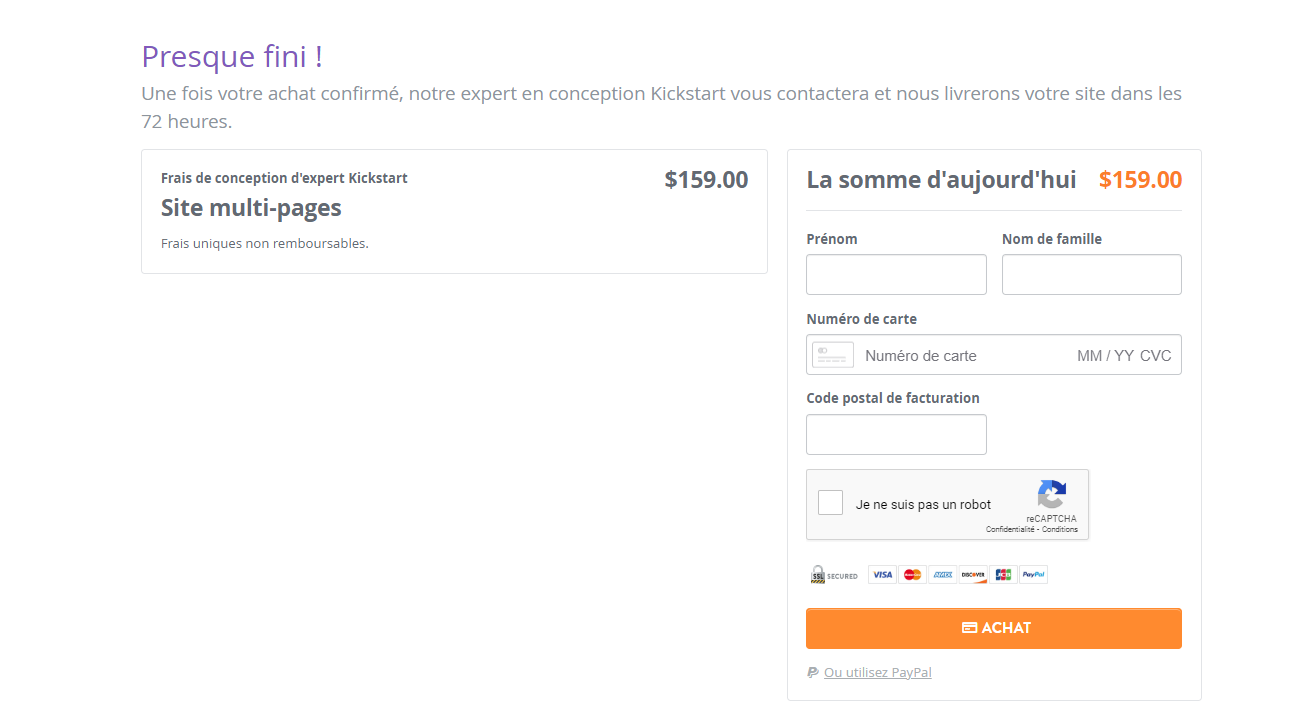Focus the Code postal de facturation field
The image size is (1295, 727).
(896, 434)
